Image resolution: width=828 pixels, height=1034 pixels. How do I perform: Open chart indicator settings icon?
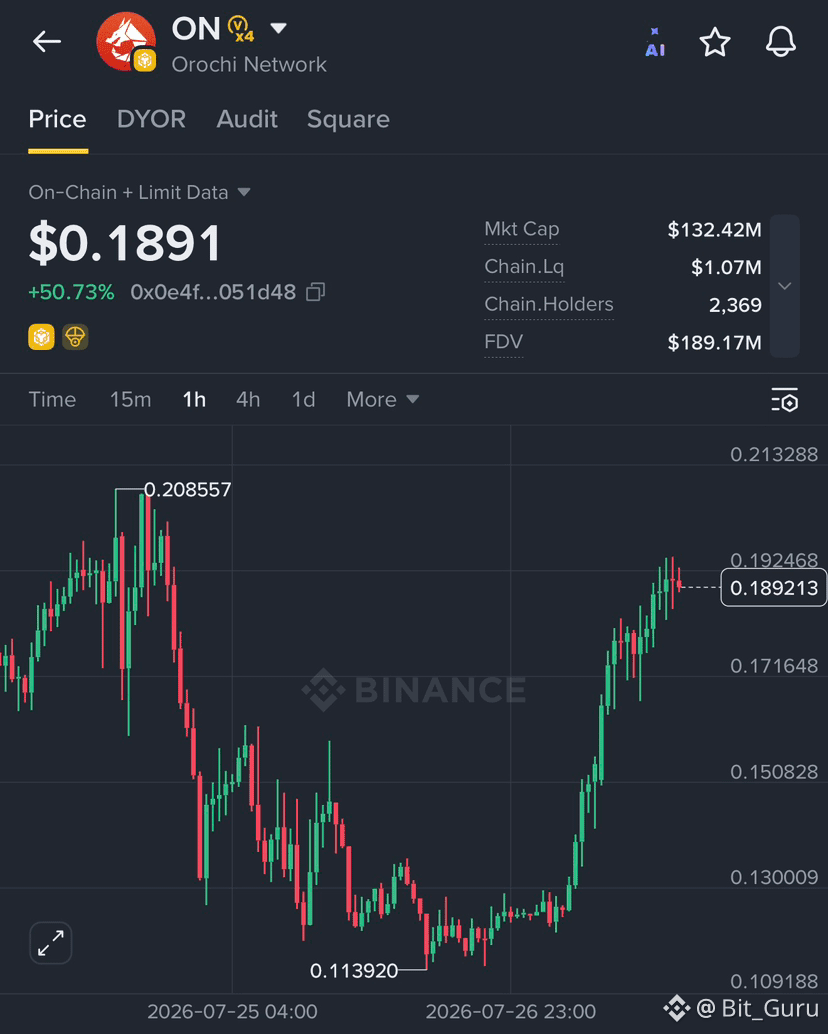click(784, 400)
